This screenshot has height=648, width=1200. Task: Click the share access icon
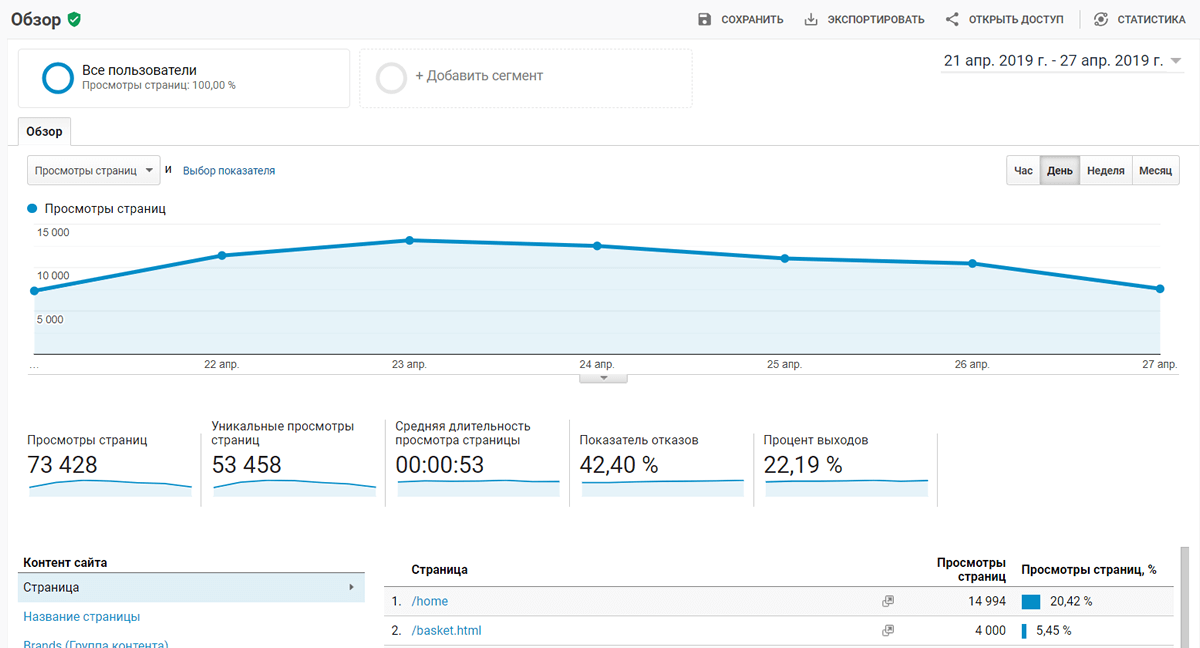click(x=952, y=19)
